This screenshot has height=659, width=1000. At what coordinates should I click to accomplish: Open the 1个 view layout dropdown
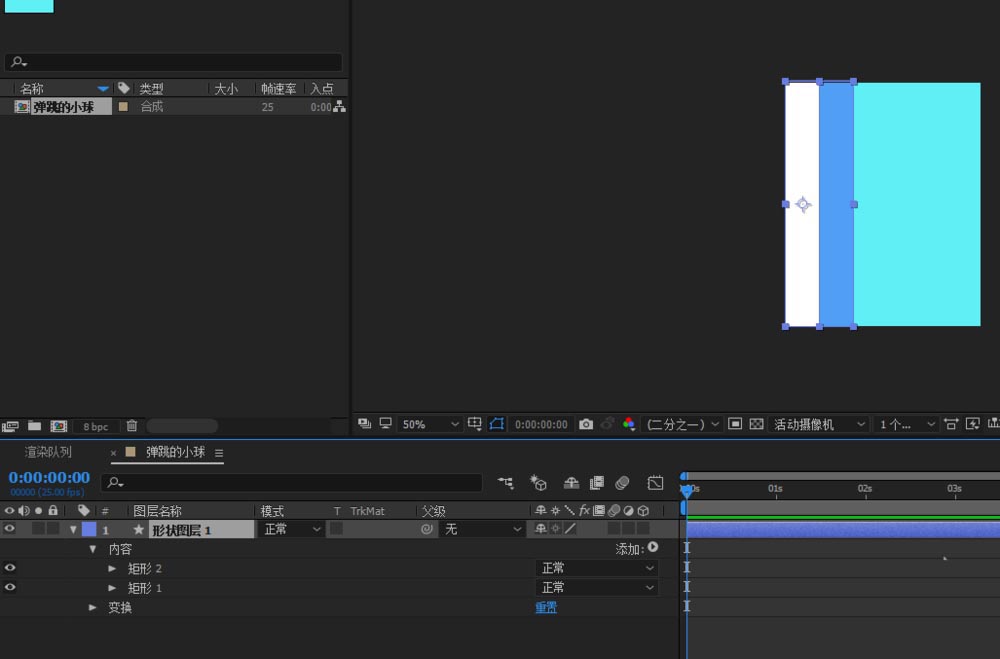coord(906,424)
